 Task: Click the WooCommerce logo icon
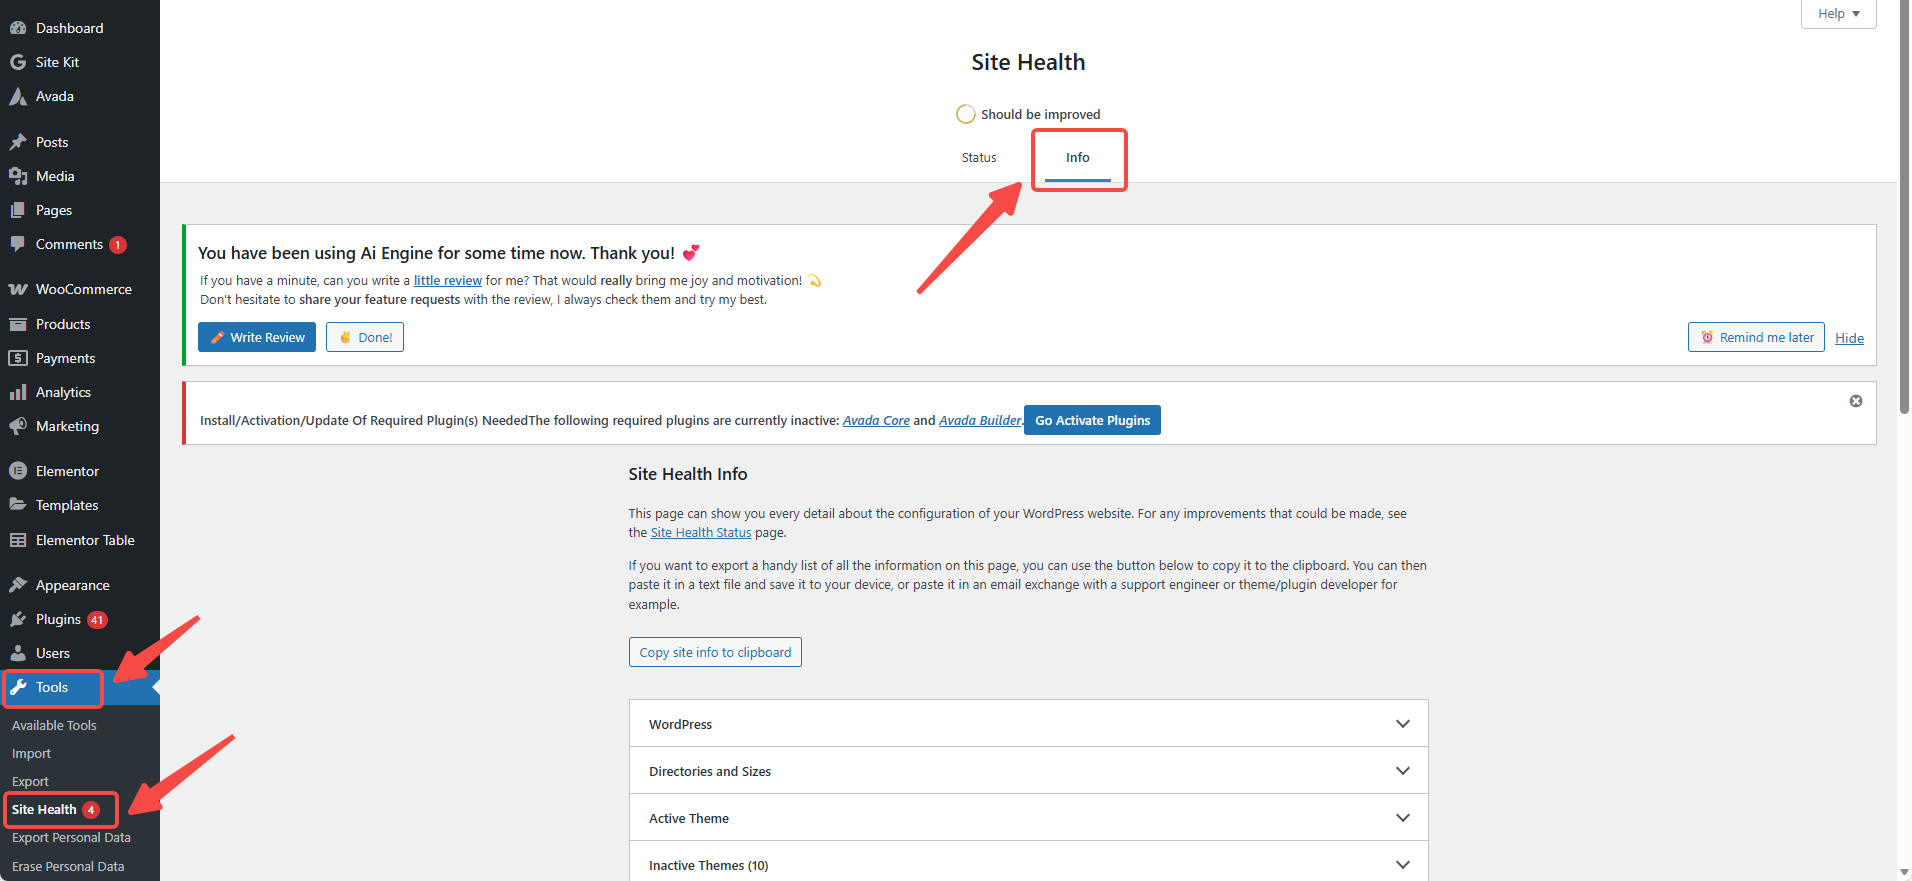(x=18, y=289)
